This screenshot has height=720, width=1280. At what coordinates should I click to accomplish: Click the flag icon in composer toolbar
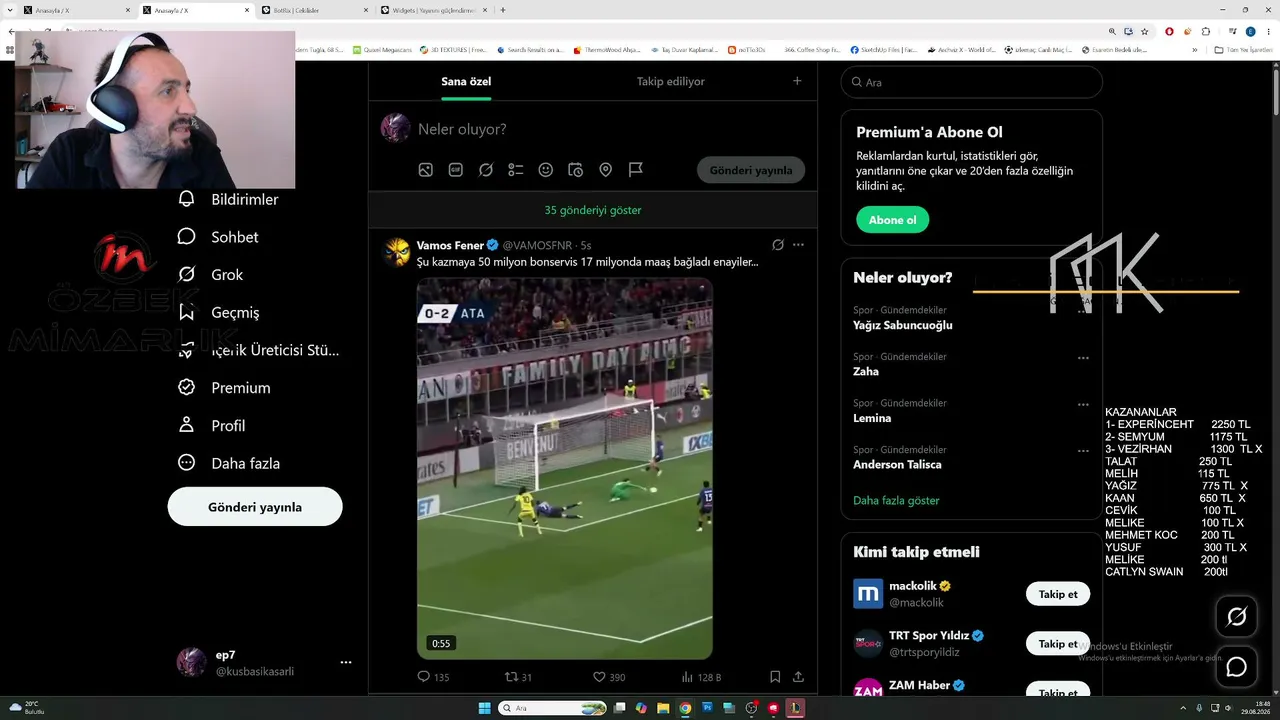[636, 170]
